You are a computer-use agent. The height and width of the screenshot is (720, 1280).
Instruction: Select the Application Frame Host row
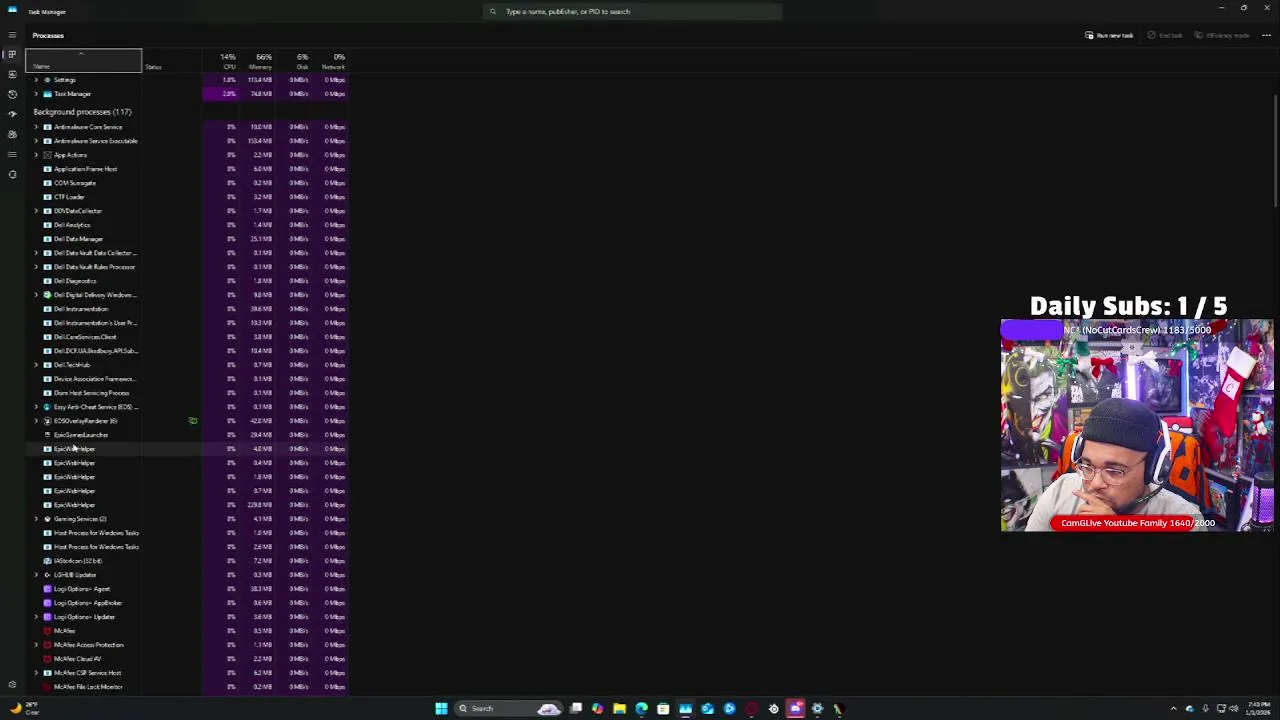pos(187,169)
